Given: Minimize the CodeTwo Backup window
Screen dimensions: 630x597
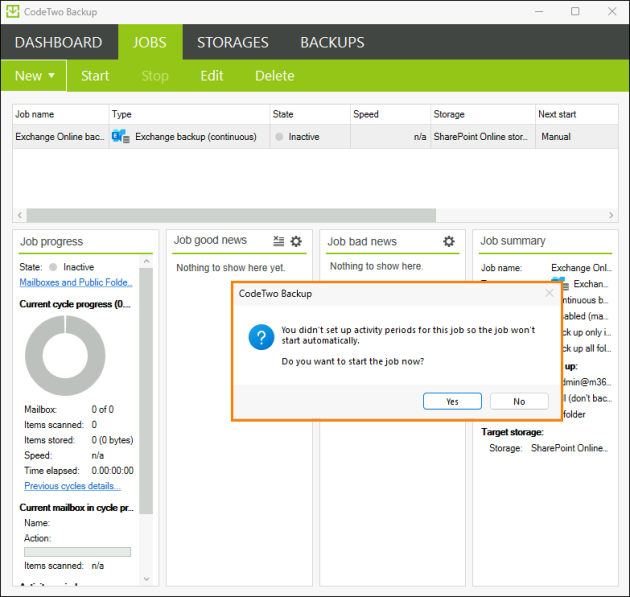Looking at the screenshot, I should click(x=539, y=11).
